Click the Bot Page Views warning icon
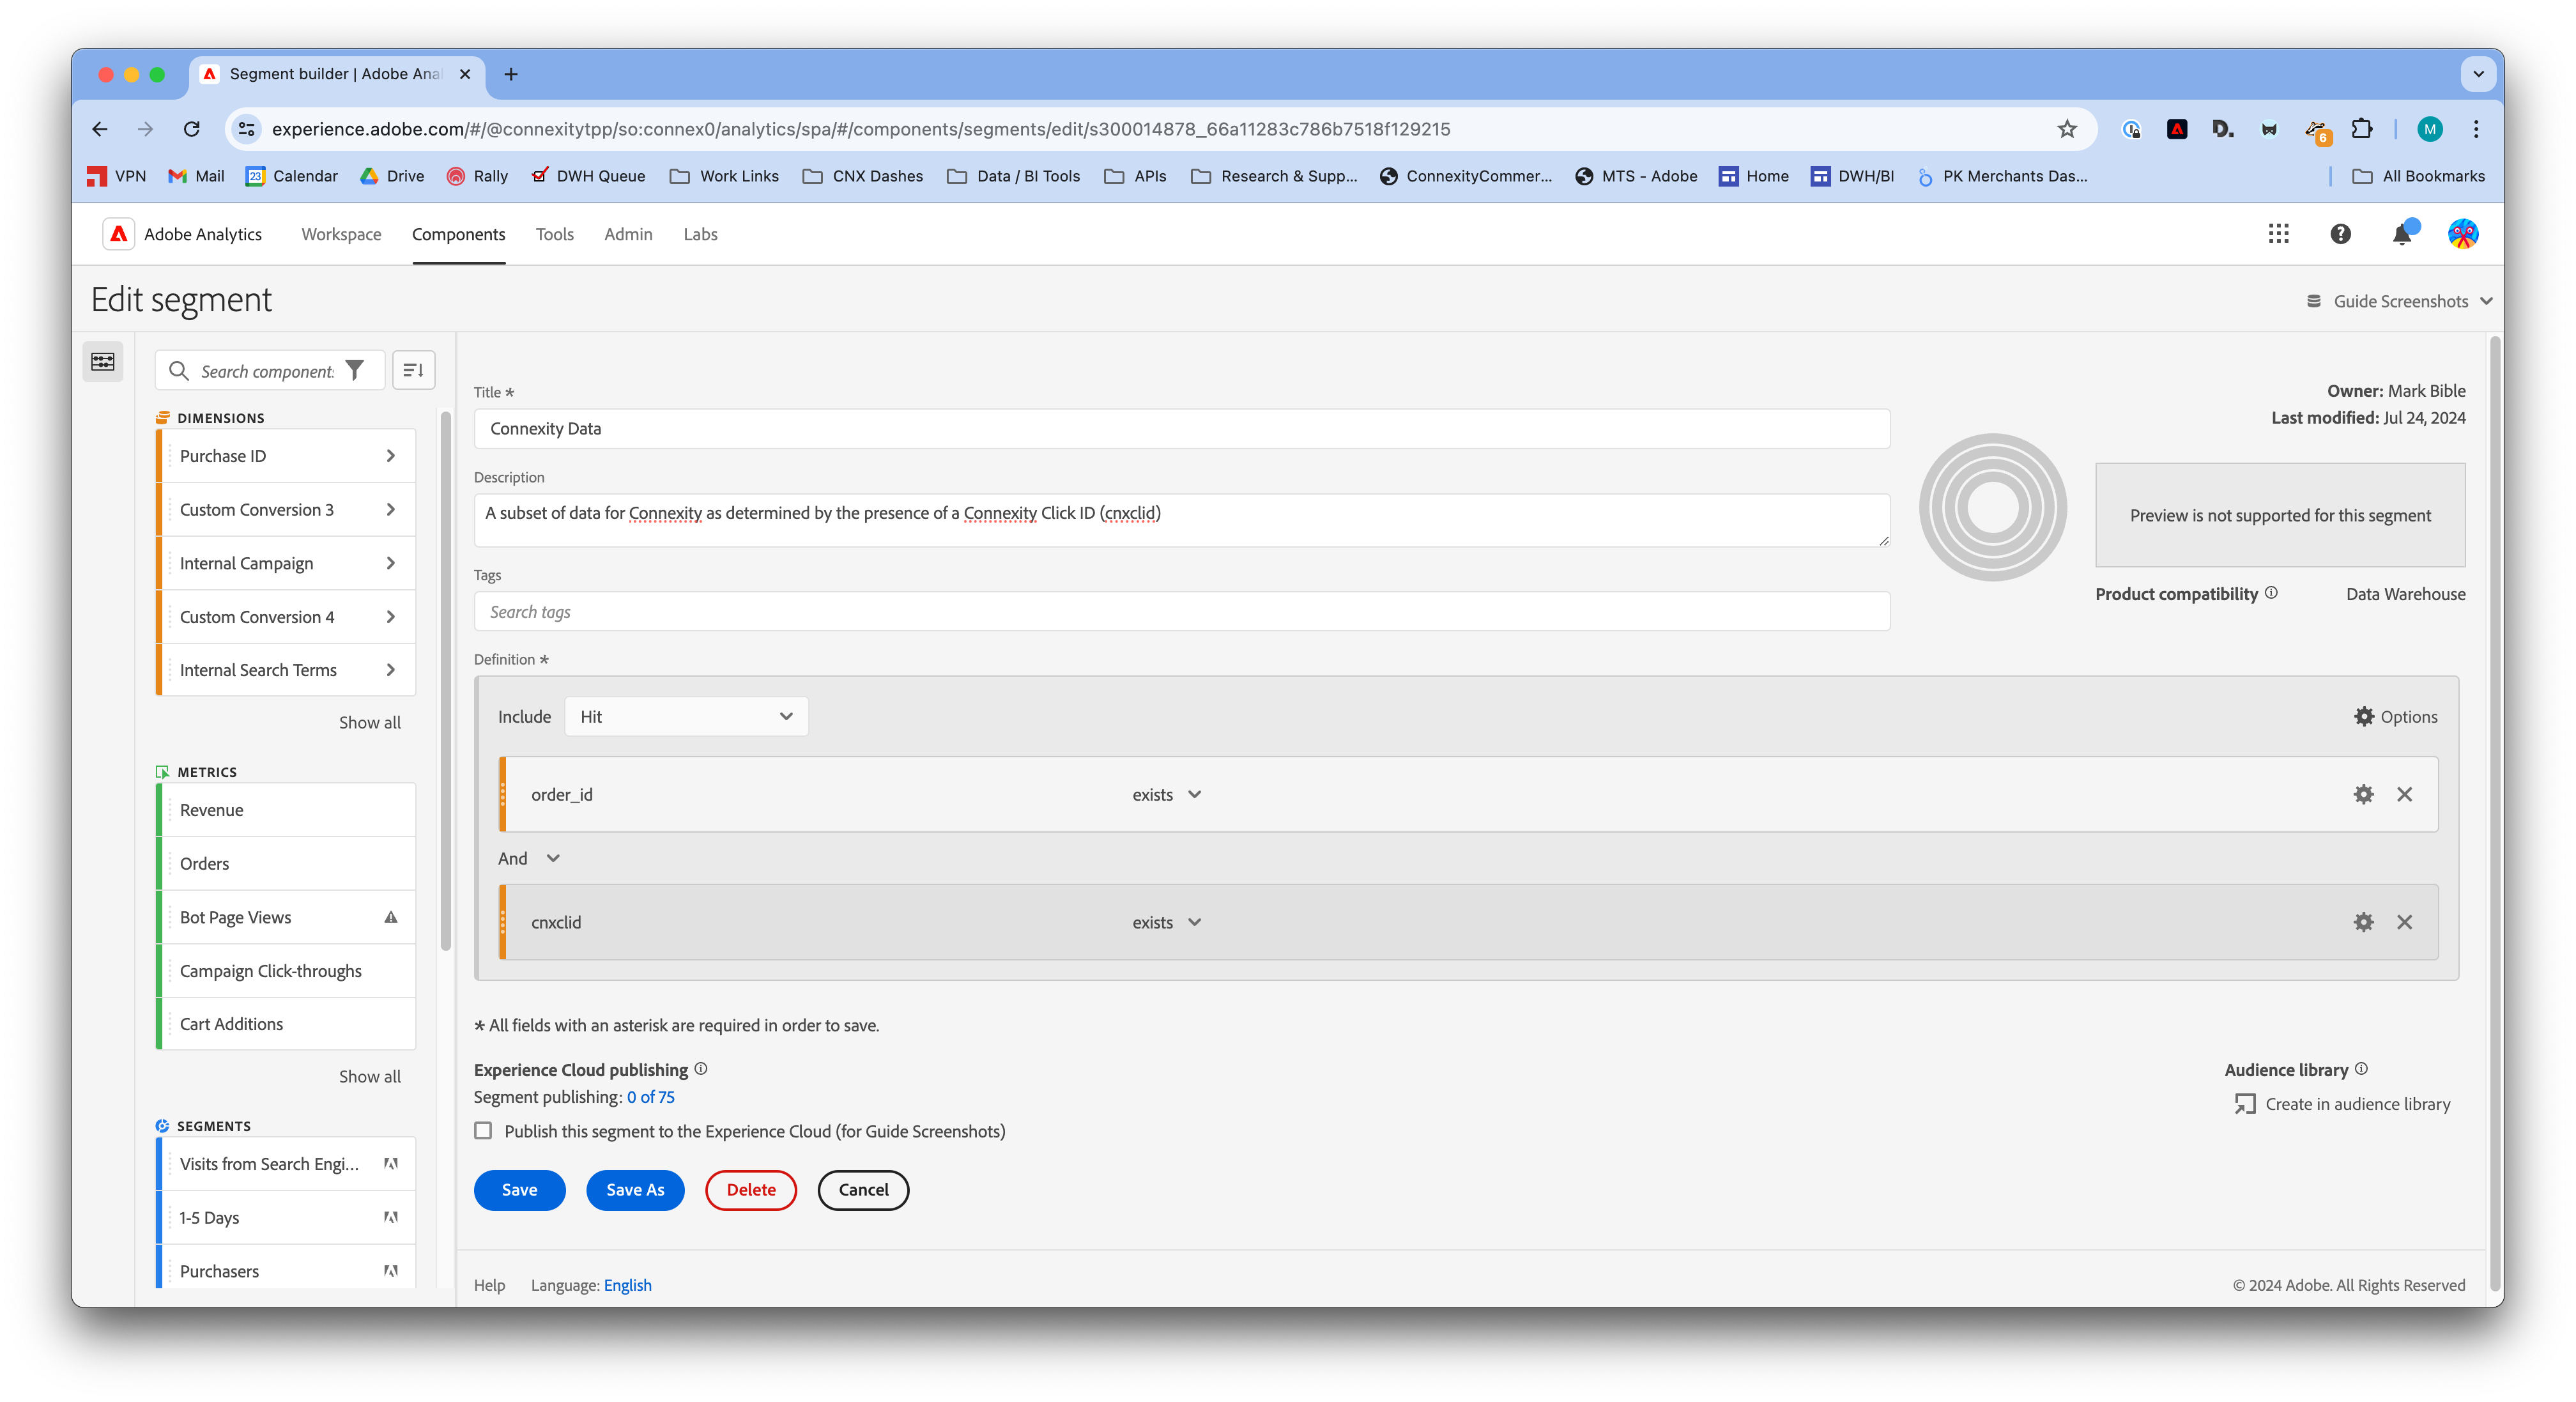 (391, 917)
